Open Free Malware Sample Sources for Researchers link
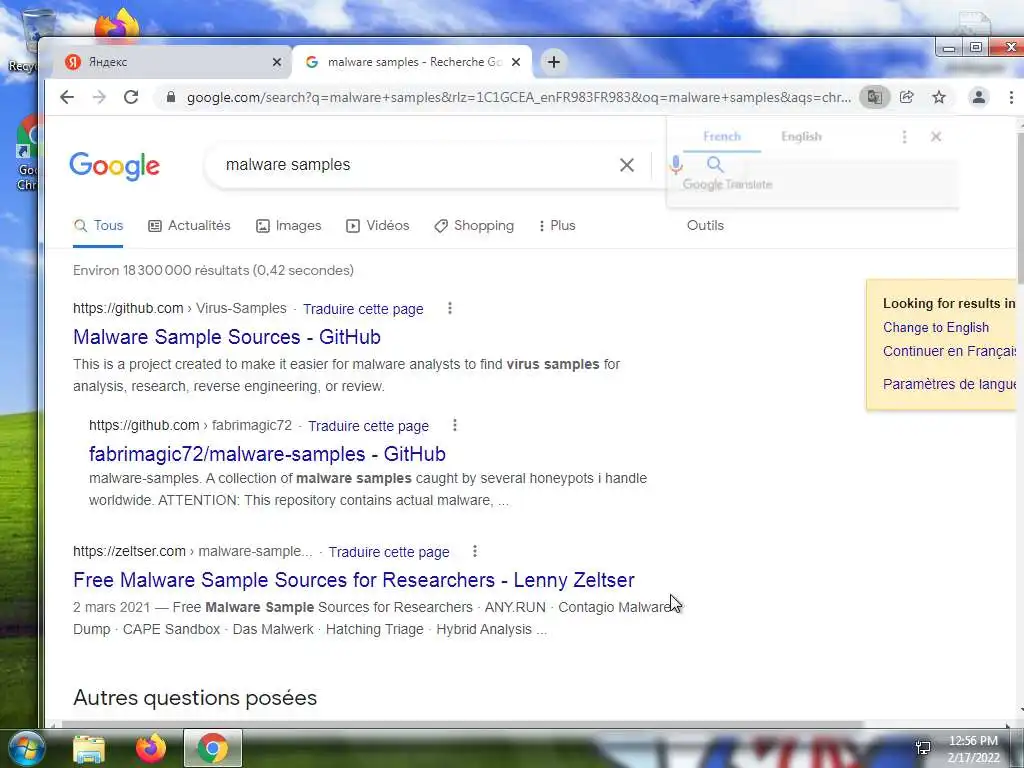Viewport: 1024px width, 768px height. [354, 580]
